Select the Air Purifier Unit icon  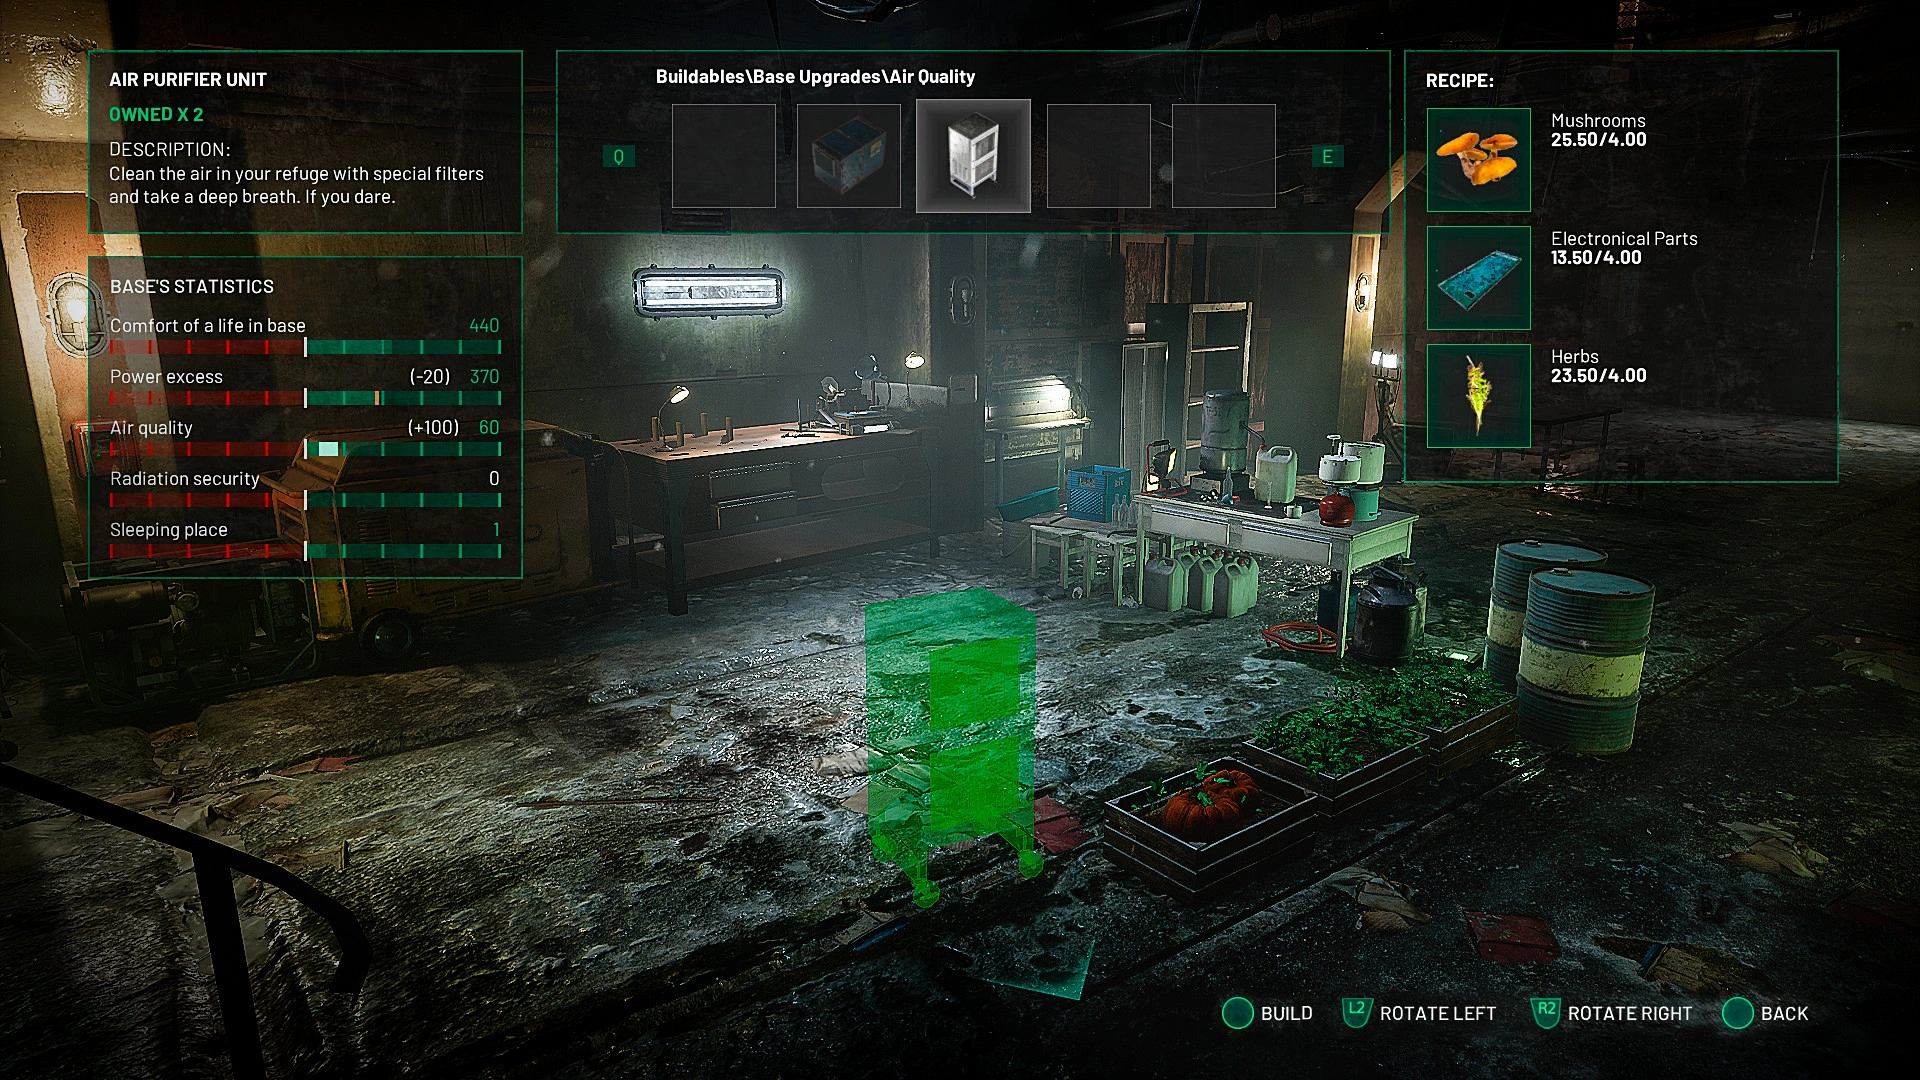click(x=972, y=154)
